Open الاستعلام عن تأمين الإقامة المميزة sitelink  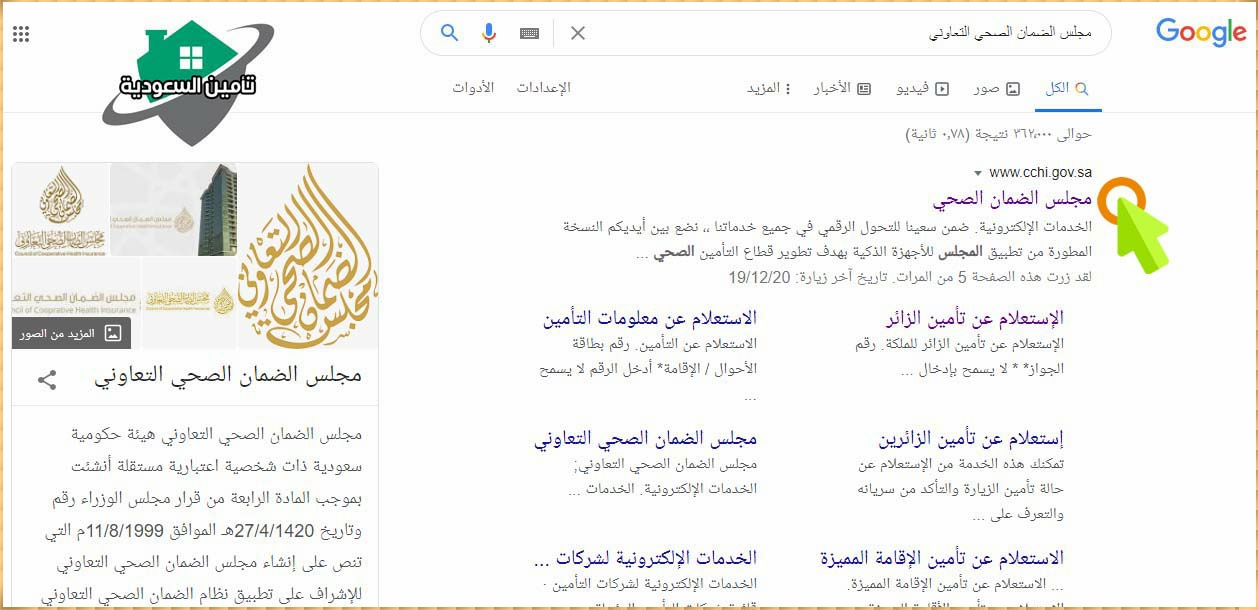coord(942,557)
